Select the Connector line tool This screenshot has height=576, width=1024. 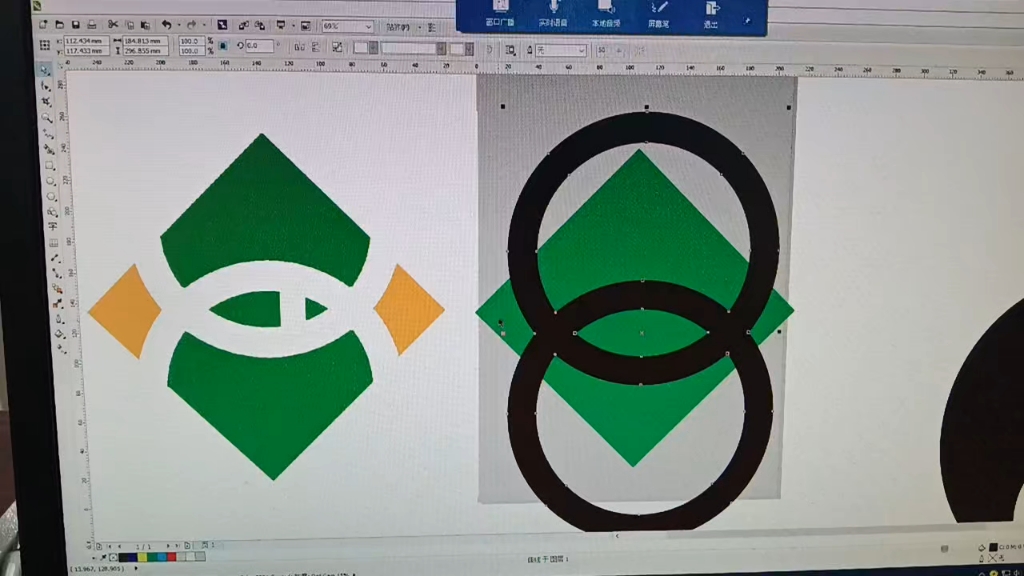56,273
